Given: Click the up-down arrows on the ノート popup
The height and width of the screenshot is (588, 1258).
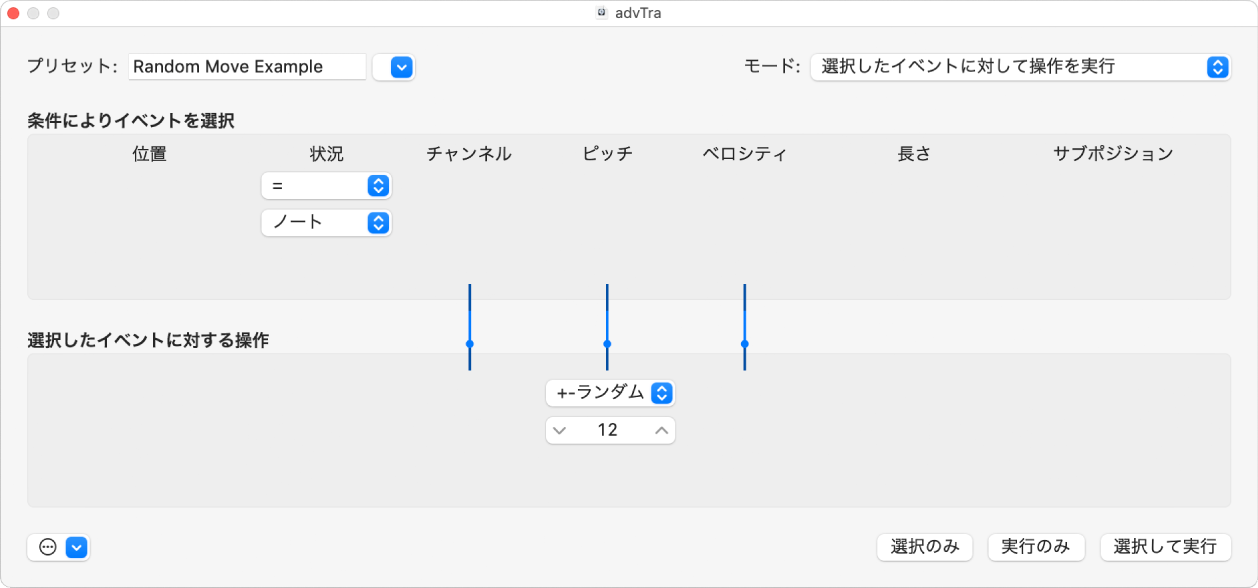Looking at the screenshot, I should click(x=378, y=223).
